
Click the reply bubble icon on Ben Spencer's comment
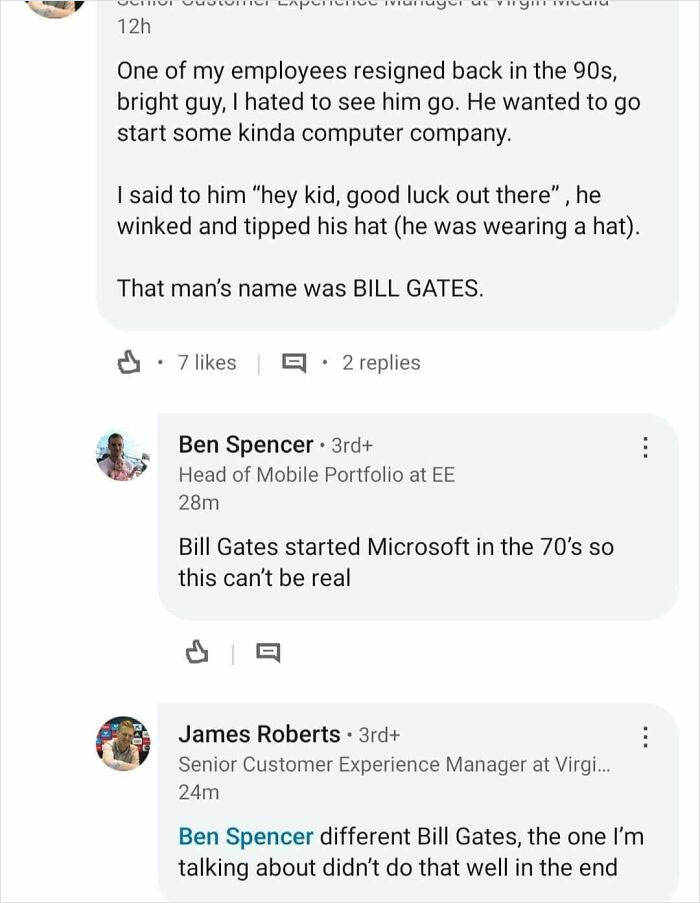tap(267, 650)
